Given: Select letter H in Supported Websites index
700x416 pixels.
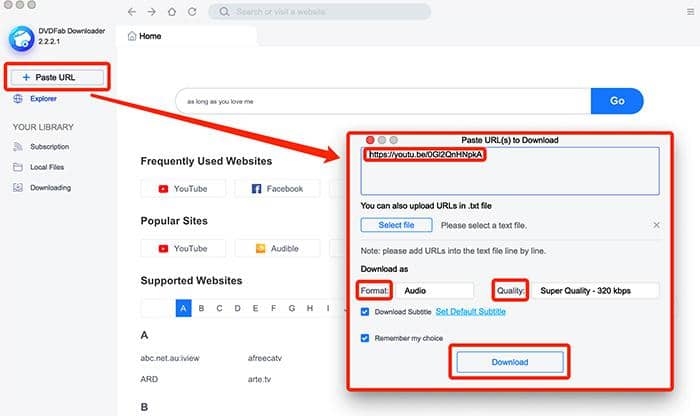Looking at the screenshot, I should 310,308.
